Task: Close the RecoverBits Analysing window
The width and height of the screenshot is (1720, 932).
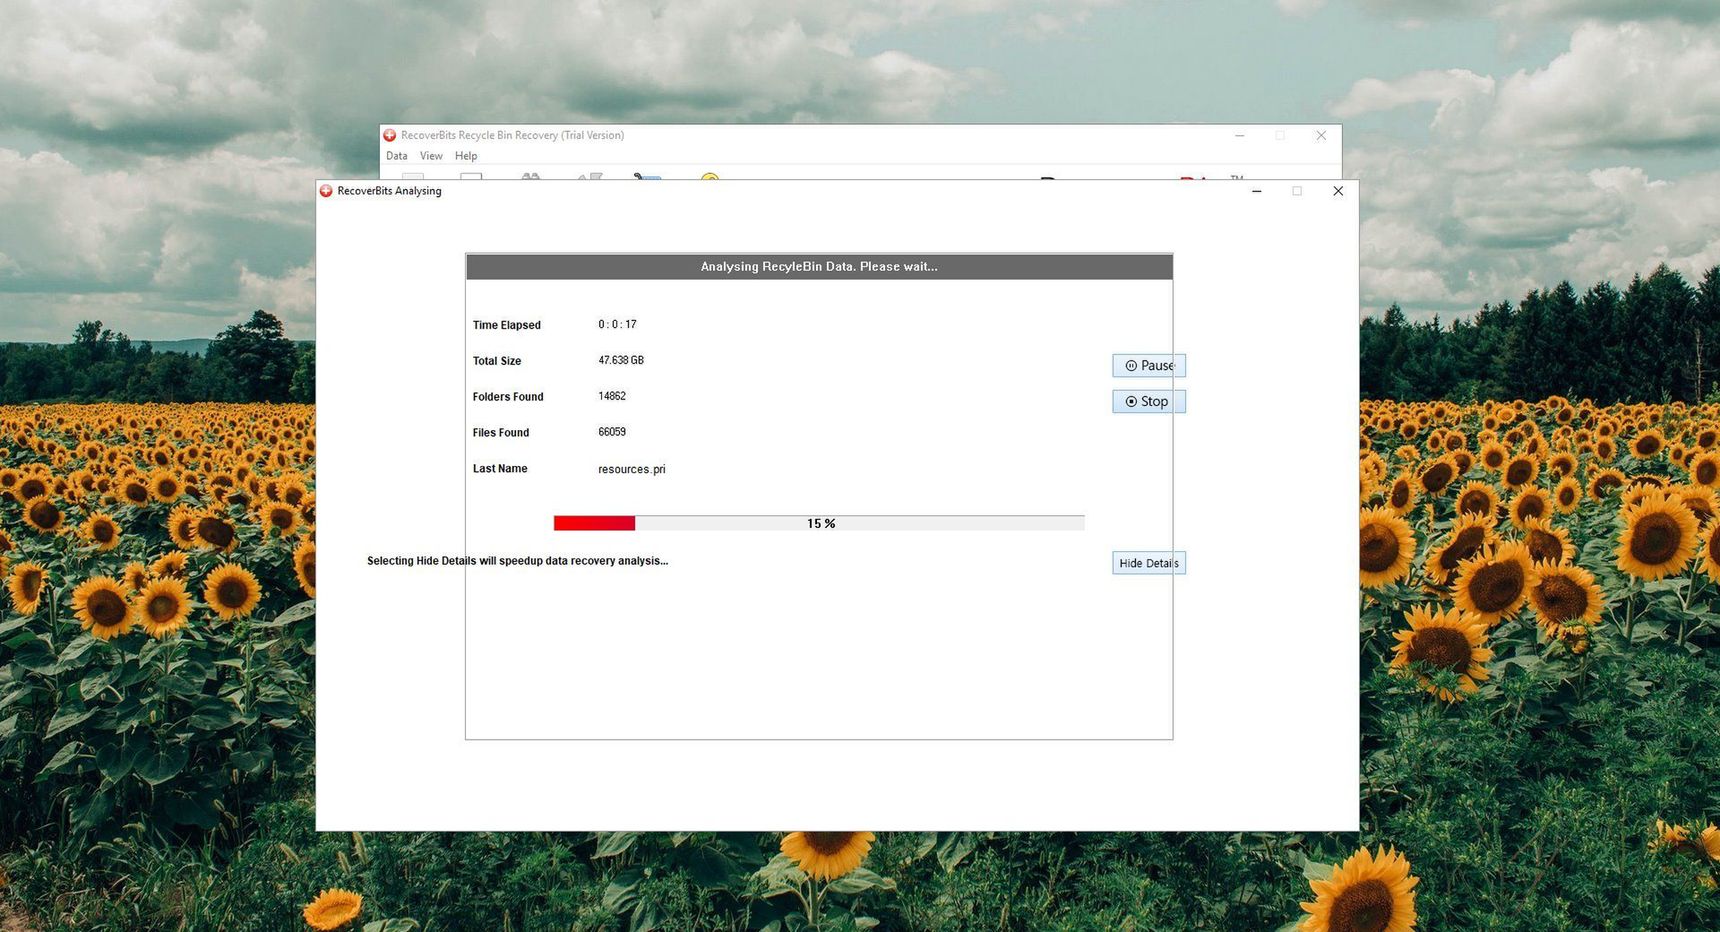Action: (x=1338, y=191)
